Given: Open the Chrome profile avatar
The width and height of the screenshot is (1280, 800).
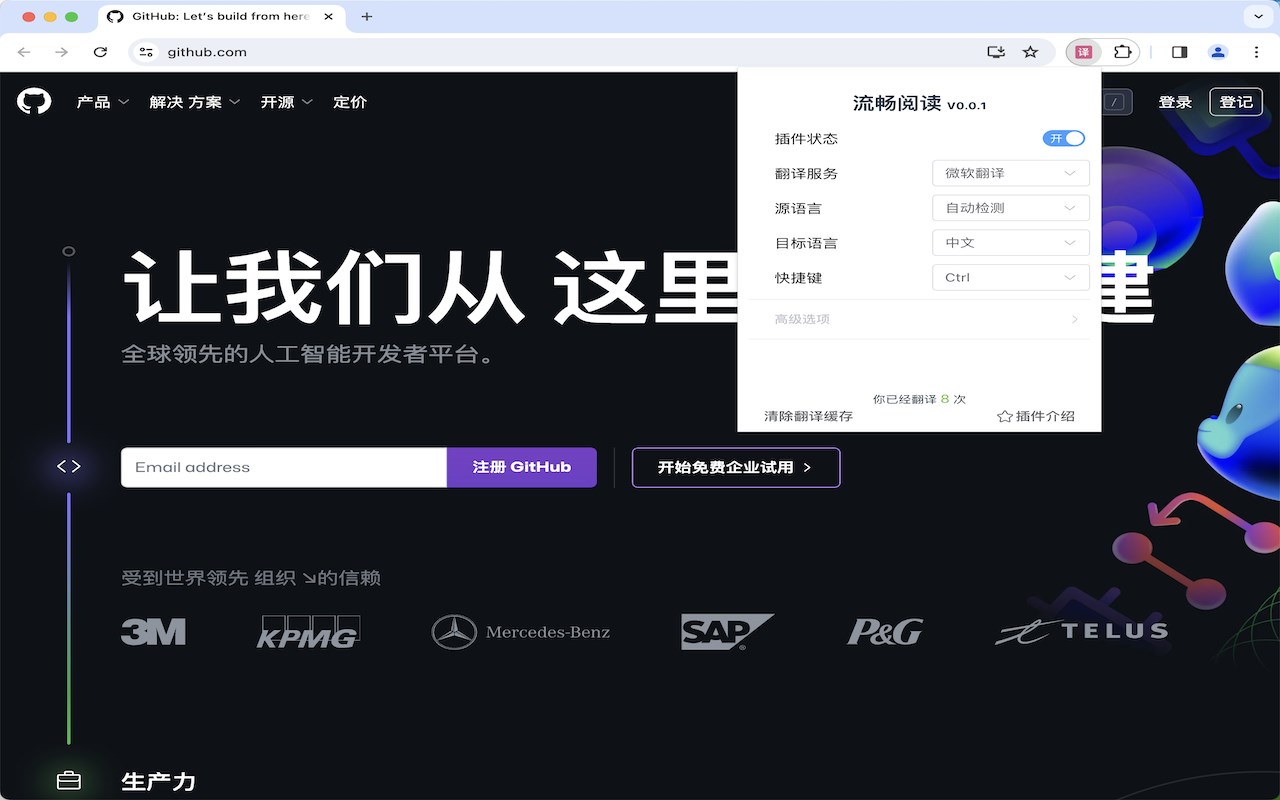Looking at the screenshot, I should pyautogui.click(x=1217, y=52).
